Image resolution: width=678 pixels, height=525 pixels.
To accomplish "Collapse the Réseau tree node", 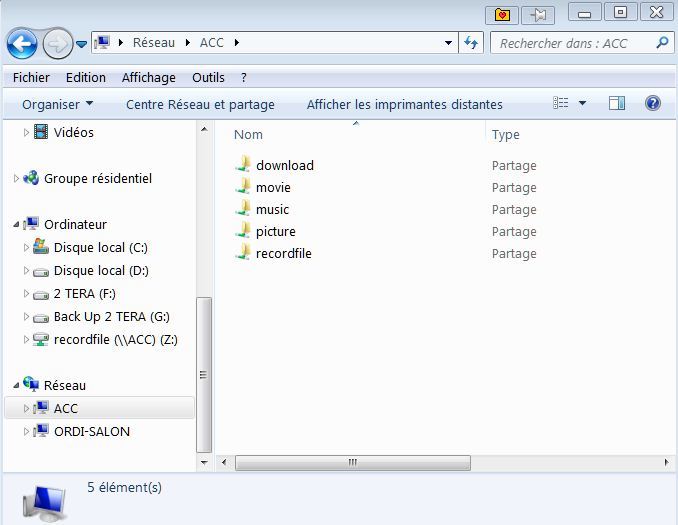I will click(x=16, y=385).
